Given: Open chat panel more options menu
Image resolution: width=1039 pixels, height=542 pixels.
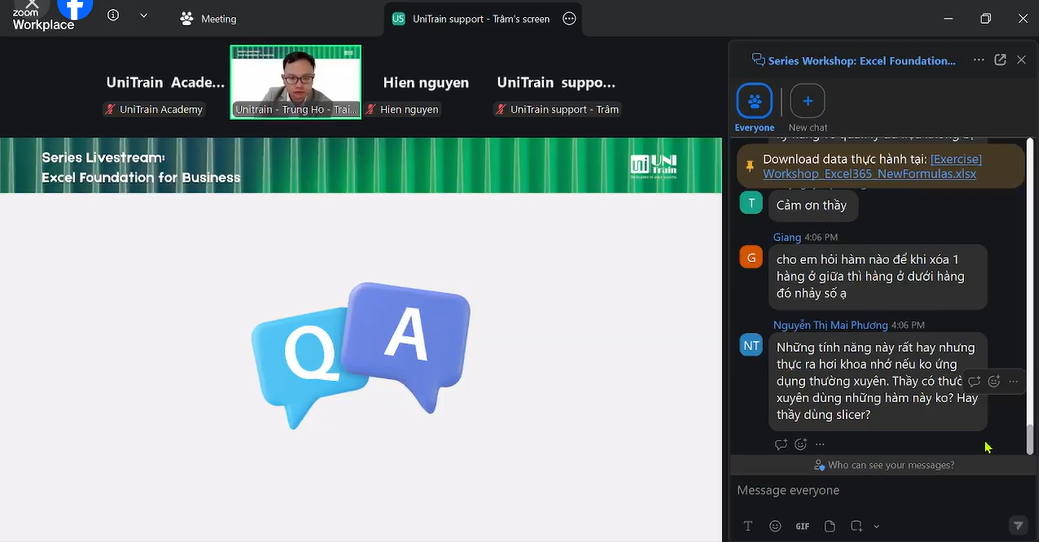Looking at the screenshot, I should click(979, 60).
